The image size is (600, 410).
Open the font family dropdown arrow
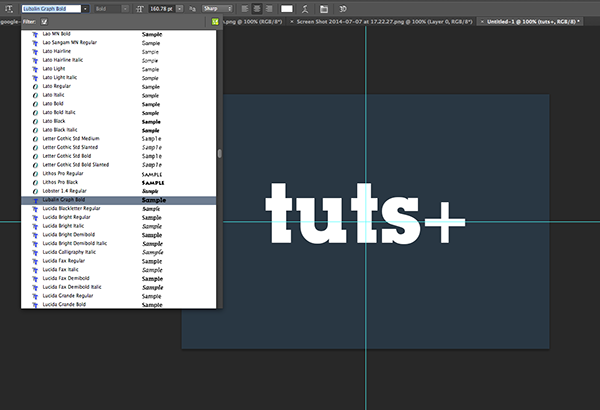85,9
